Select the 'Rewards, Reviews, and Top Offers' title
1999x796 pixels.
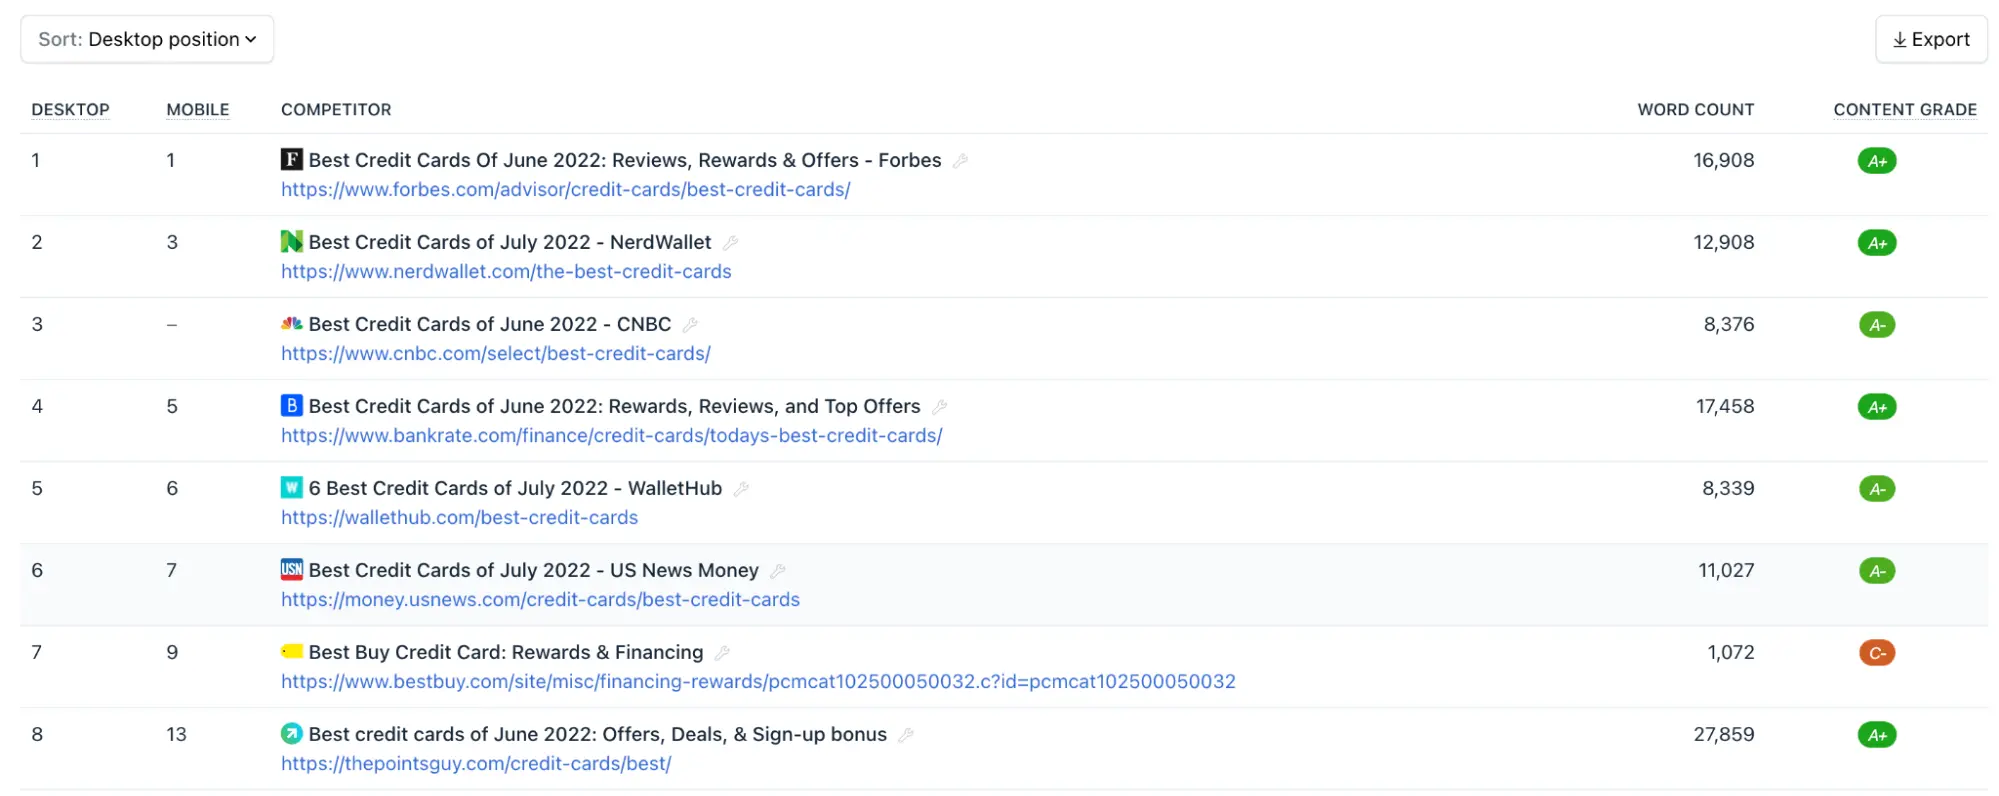click(x=614, y=406)
